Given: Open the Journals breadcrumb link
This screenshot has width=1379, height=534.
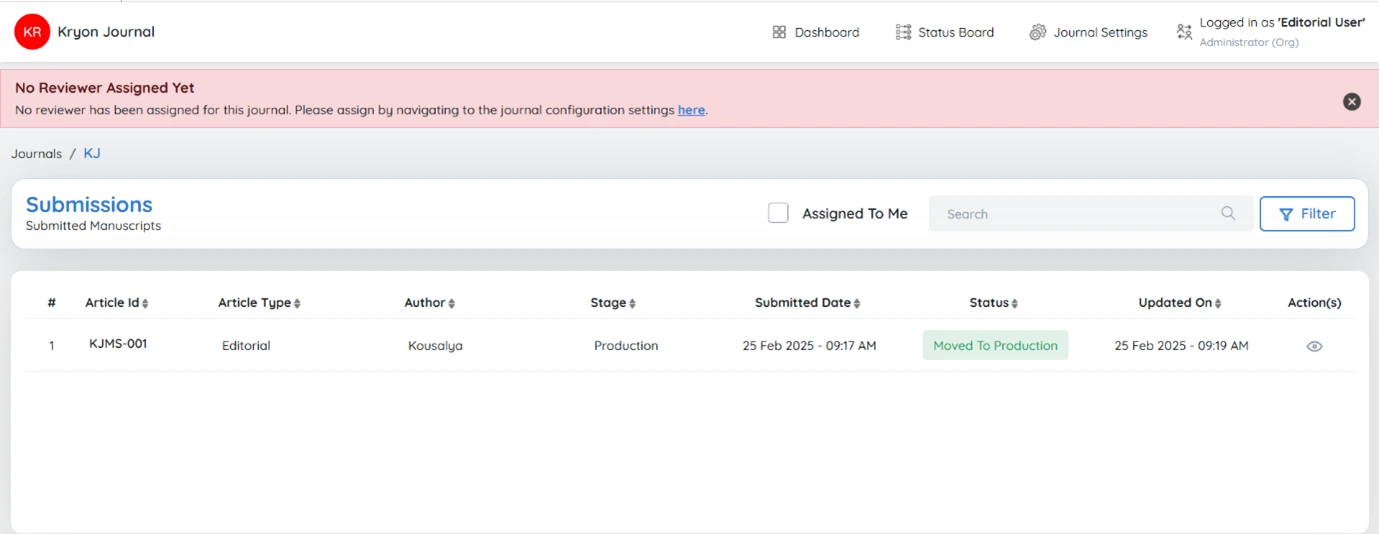Looking at the screenshot, I should coord(36,154).
